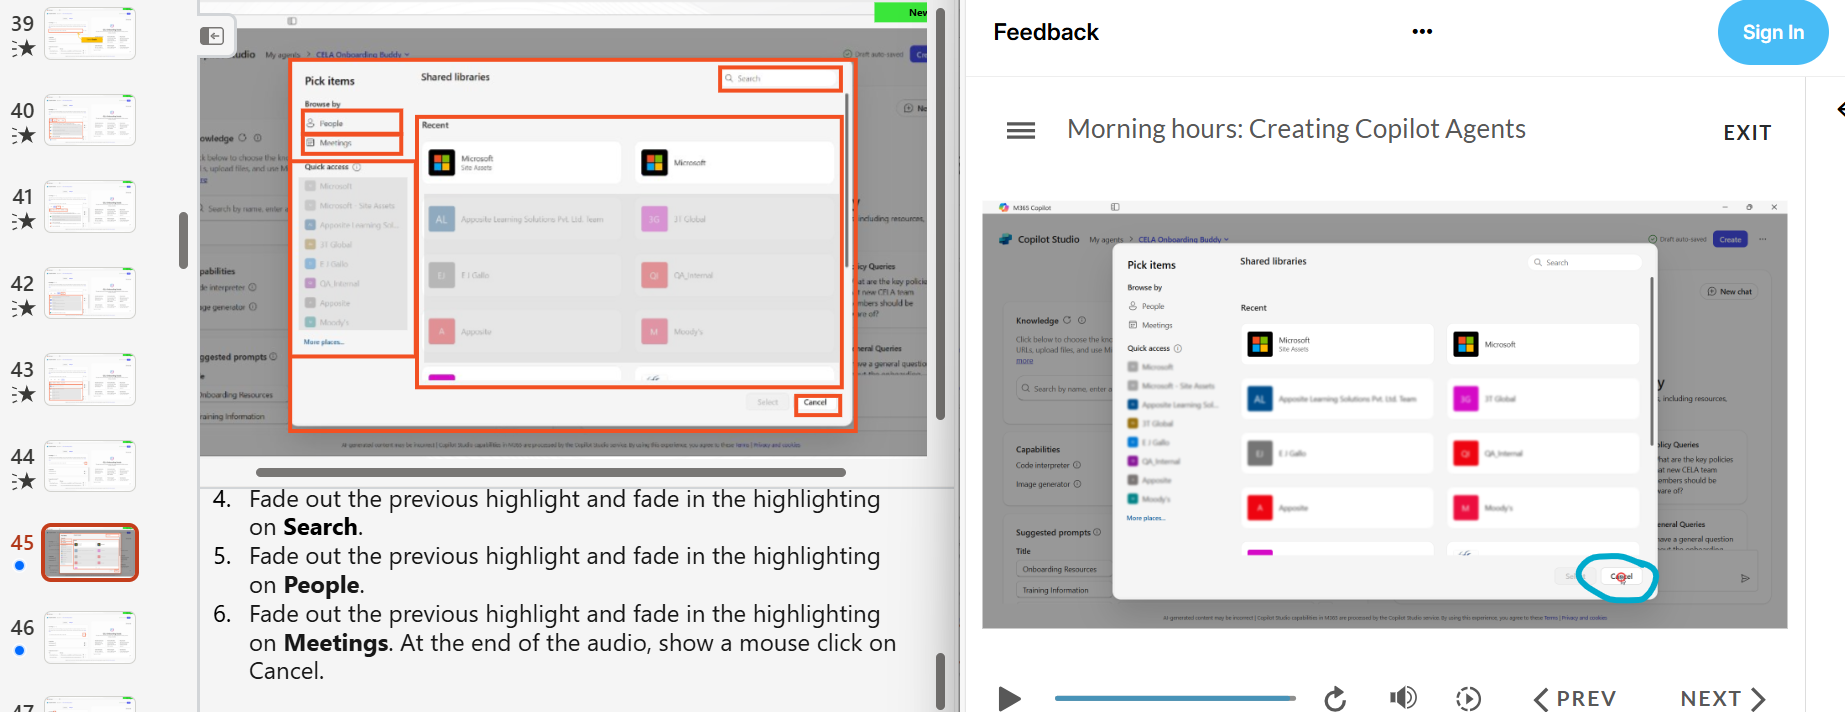Click New chat in the course player

[x=1730, y=291]
